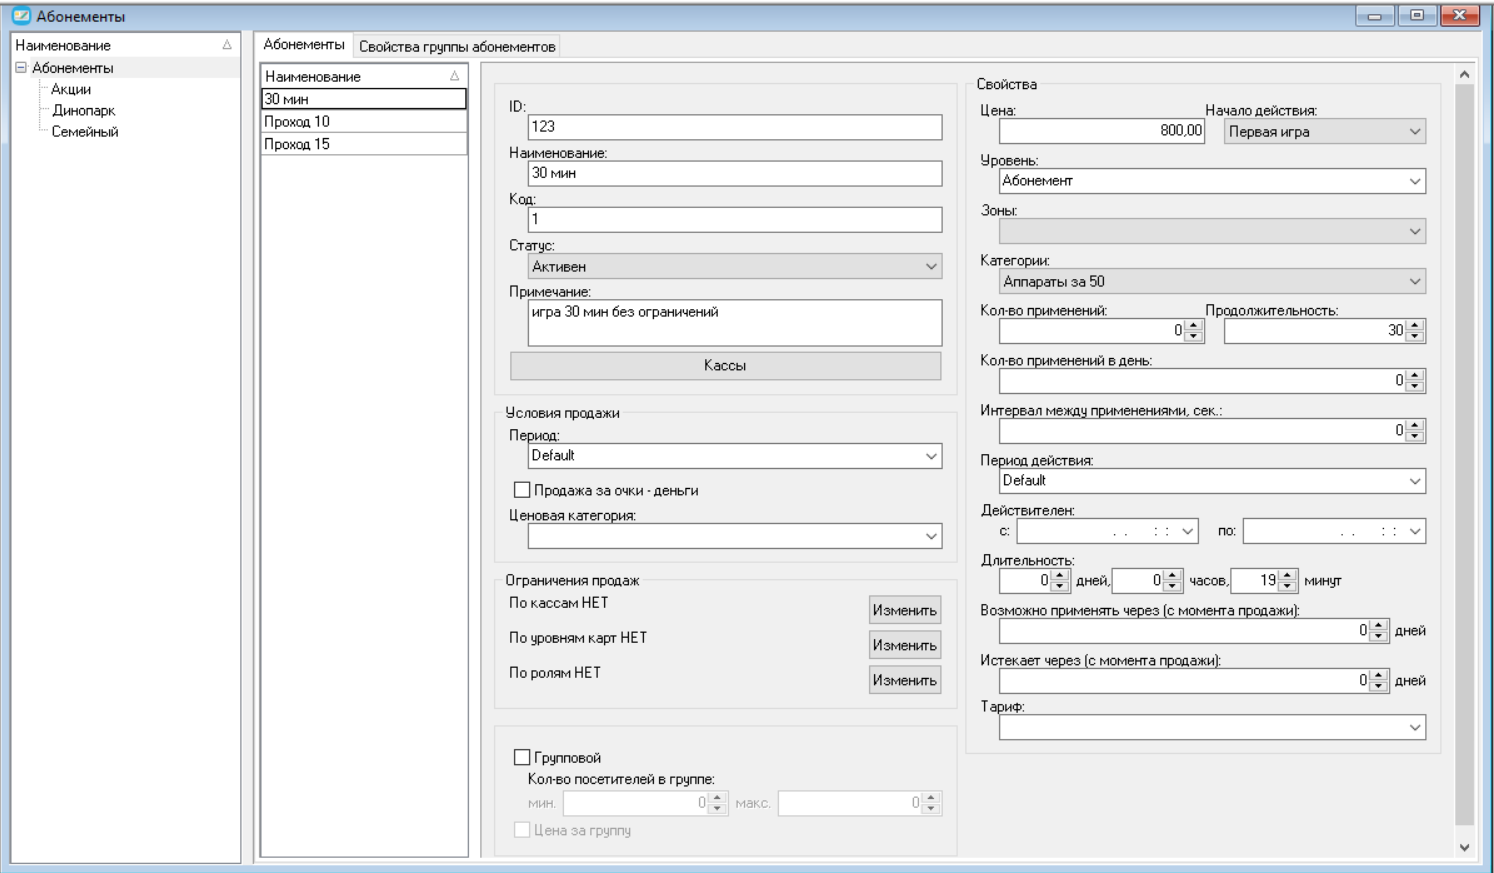The image size is (1494, 873).
Task: Open the Период действия dropdown
Action: (x=1212, y=481)
